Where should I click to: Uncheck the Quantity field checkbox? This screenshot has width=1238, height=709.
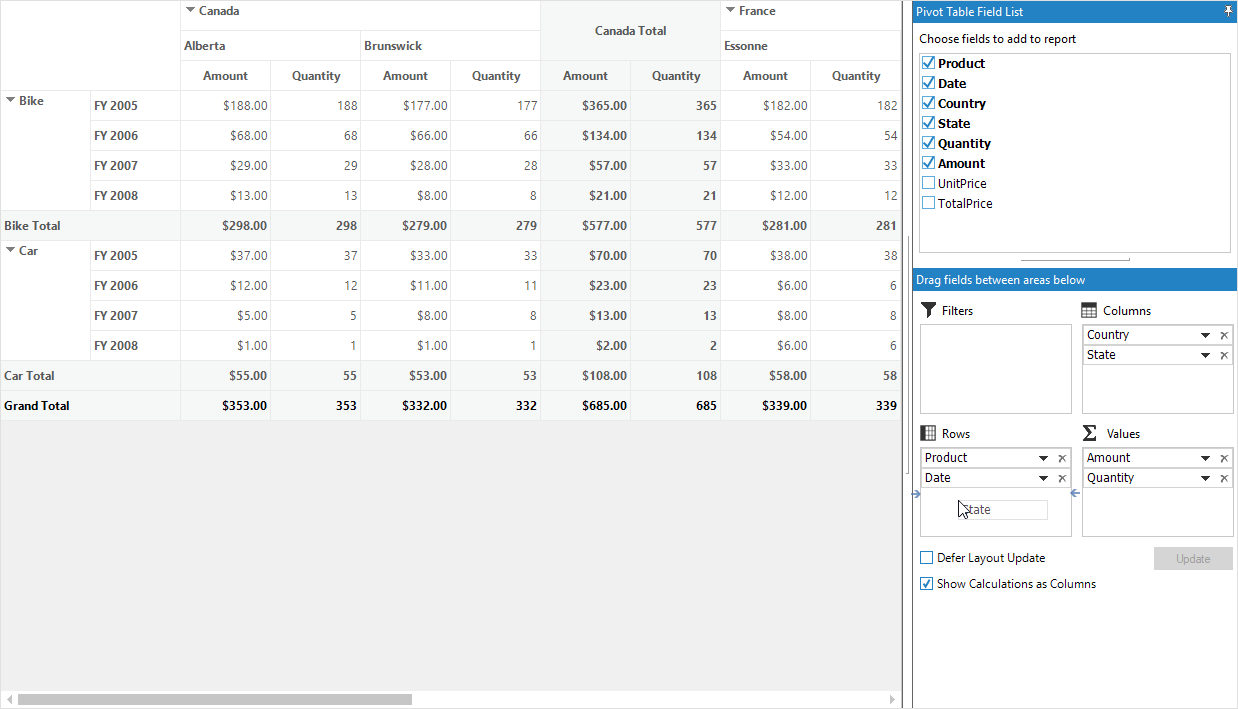928,143
